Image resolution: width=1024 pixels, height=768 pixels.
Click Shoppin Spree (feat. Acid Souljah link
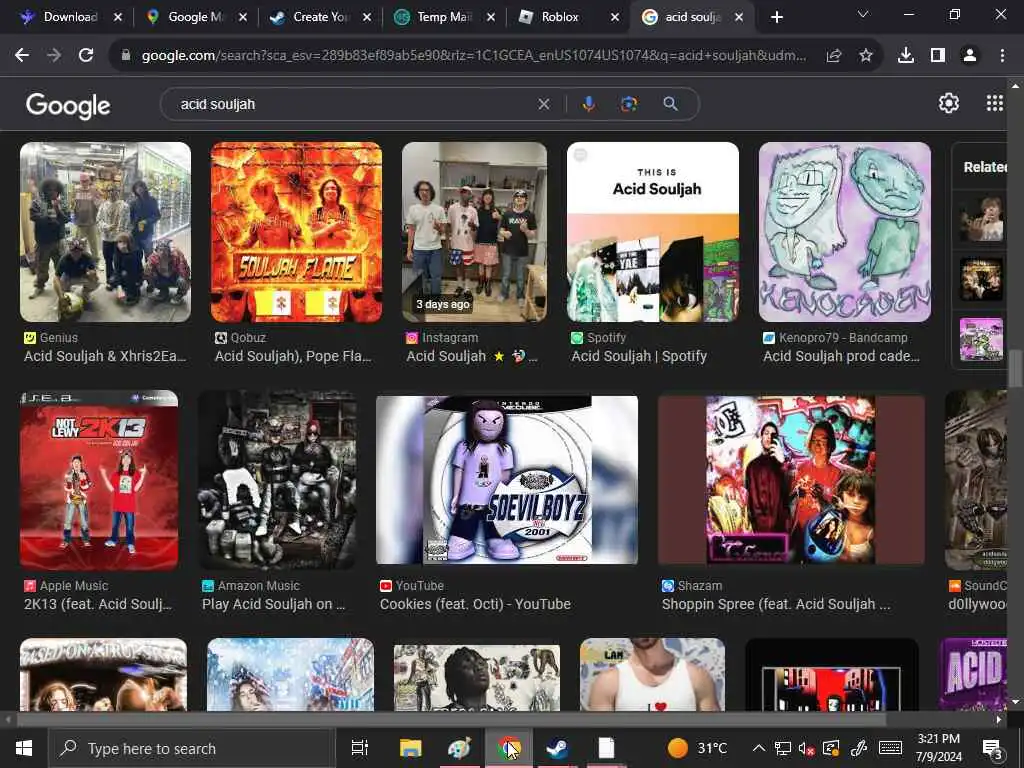click(775, 605)
